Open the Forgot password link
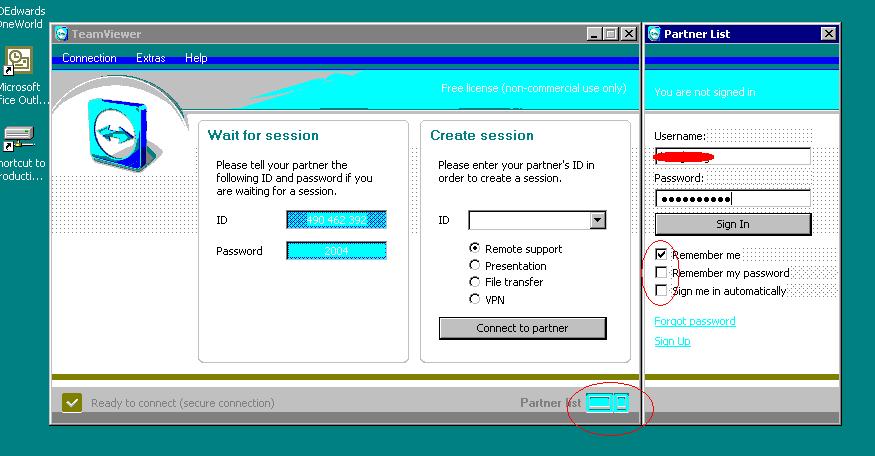Screen dimensions: 875x456 click(695, 321)
